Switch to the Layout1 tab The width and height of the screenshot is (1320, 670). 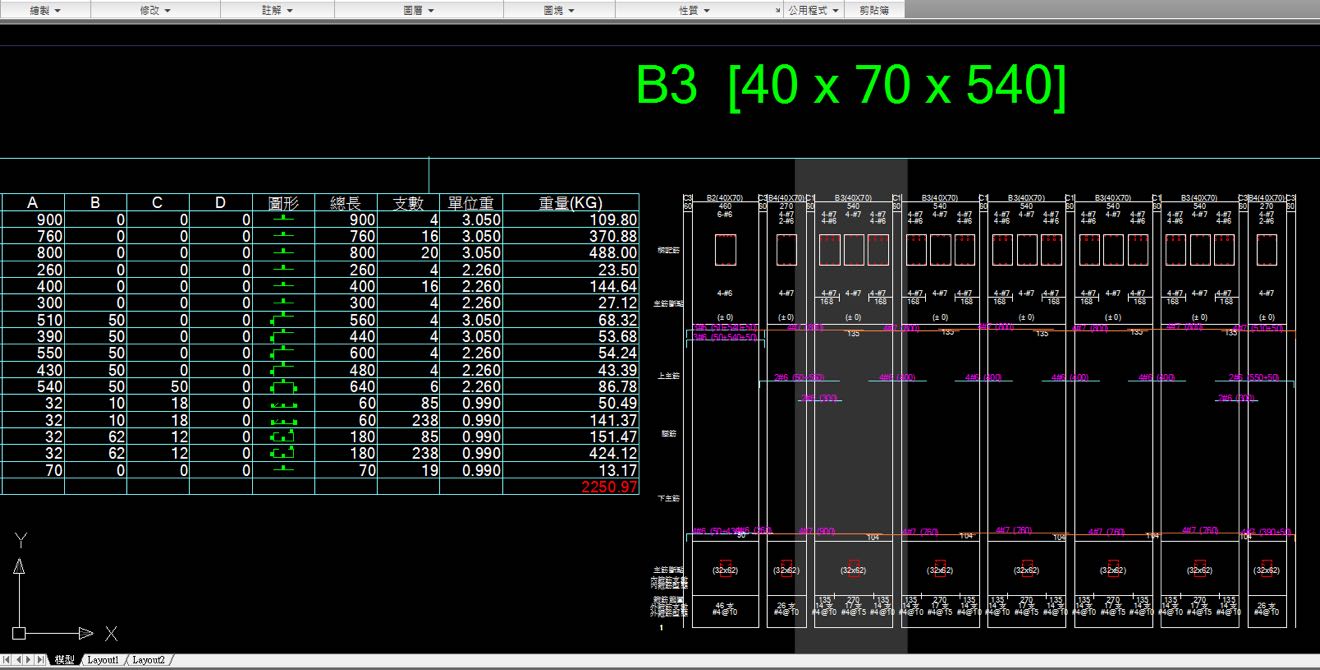pyautogui.click(x=103, y=660)
